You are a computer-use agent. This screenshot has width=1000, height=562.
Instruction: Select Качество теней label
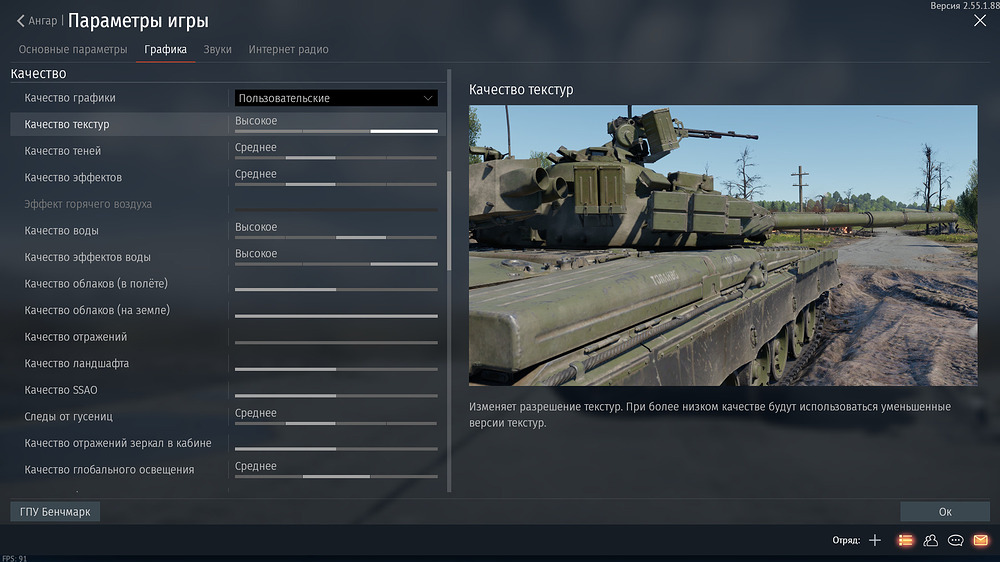click(62, 151)
